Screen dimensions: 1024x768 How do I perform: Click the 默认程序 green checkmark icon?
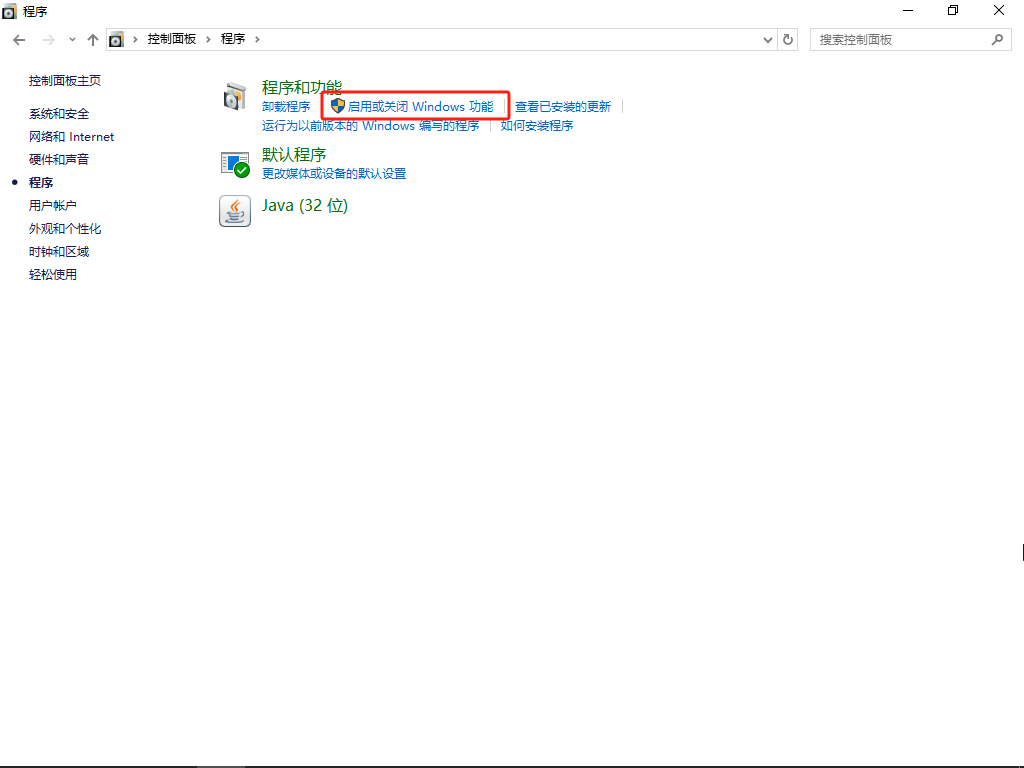pyautogui.click(x=234, y=163)
